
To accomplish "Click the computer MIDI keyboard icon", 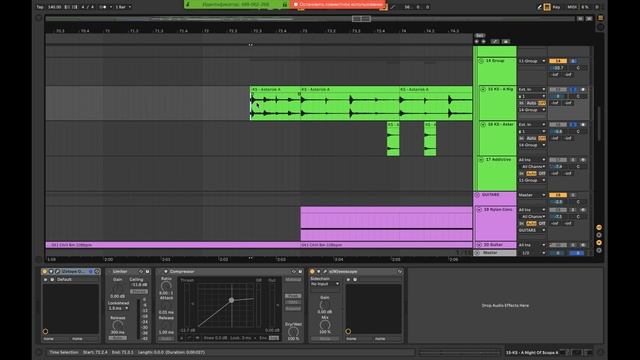I will (547, 7).
